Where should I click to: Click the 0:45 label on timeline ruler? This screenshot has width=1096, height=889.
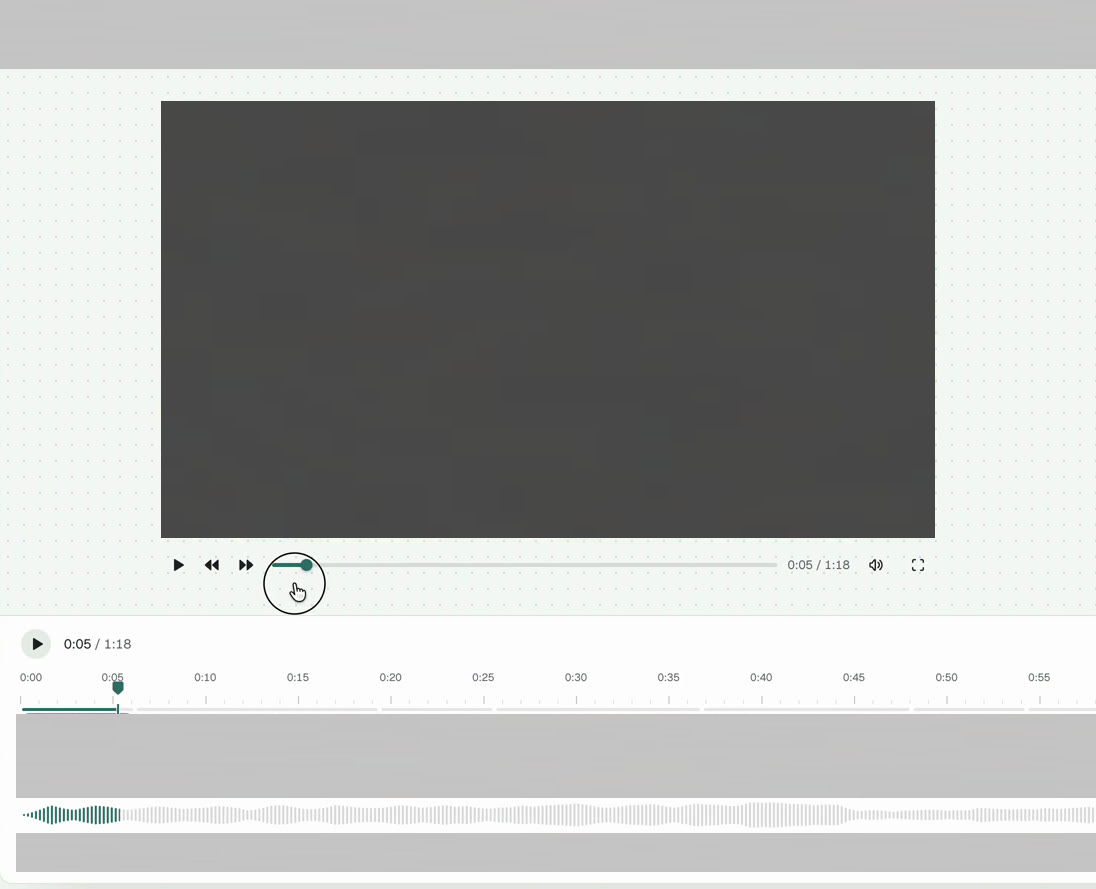pyautogui.click(x=853, y=677)
